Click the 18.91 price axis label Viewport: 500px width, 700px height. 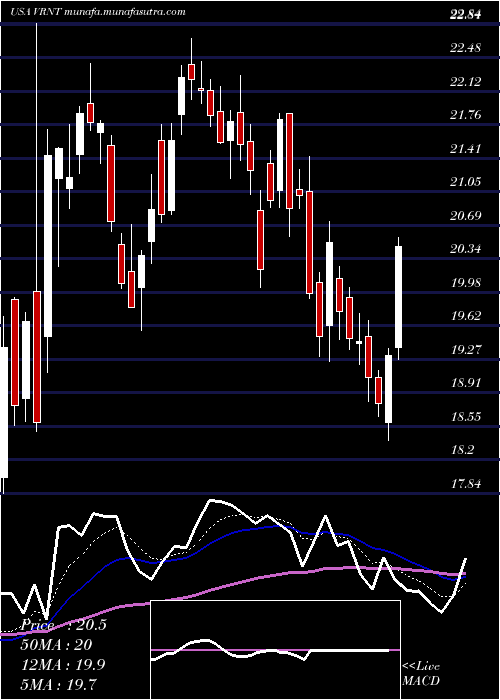coord(466,383)
